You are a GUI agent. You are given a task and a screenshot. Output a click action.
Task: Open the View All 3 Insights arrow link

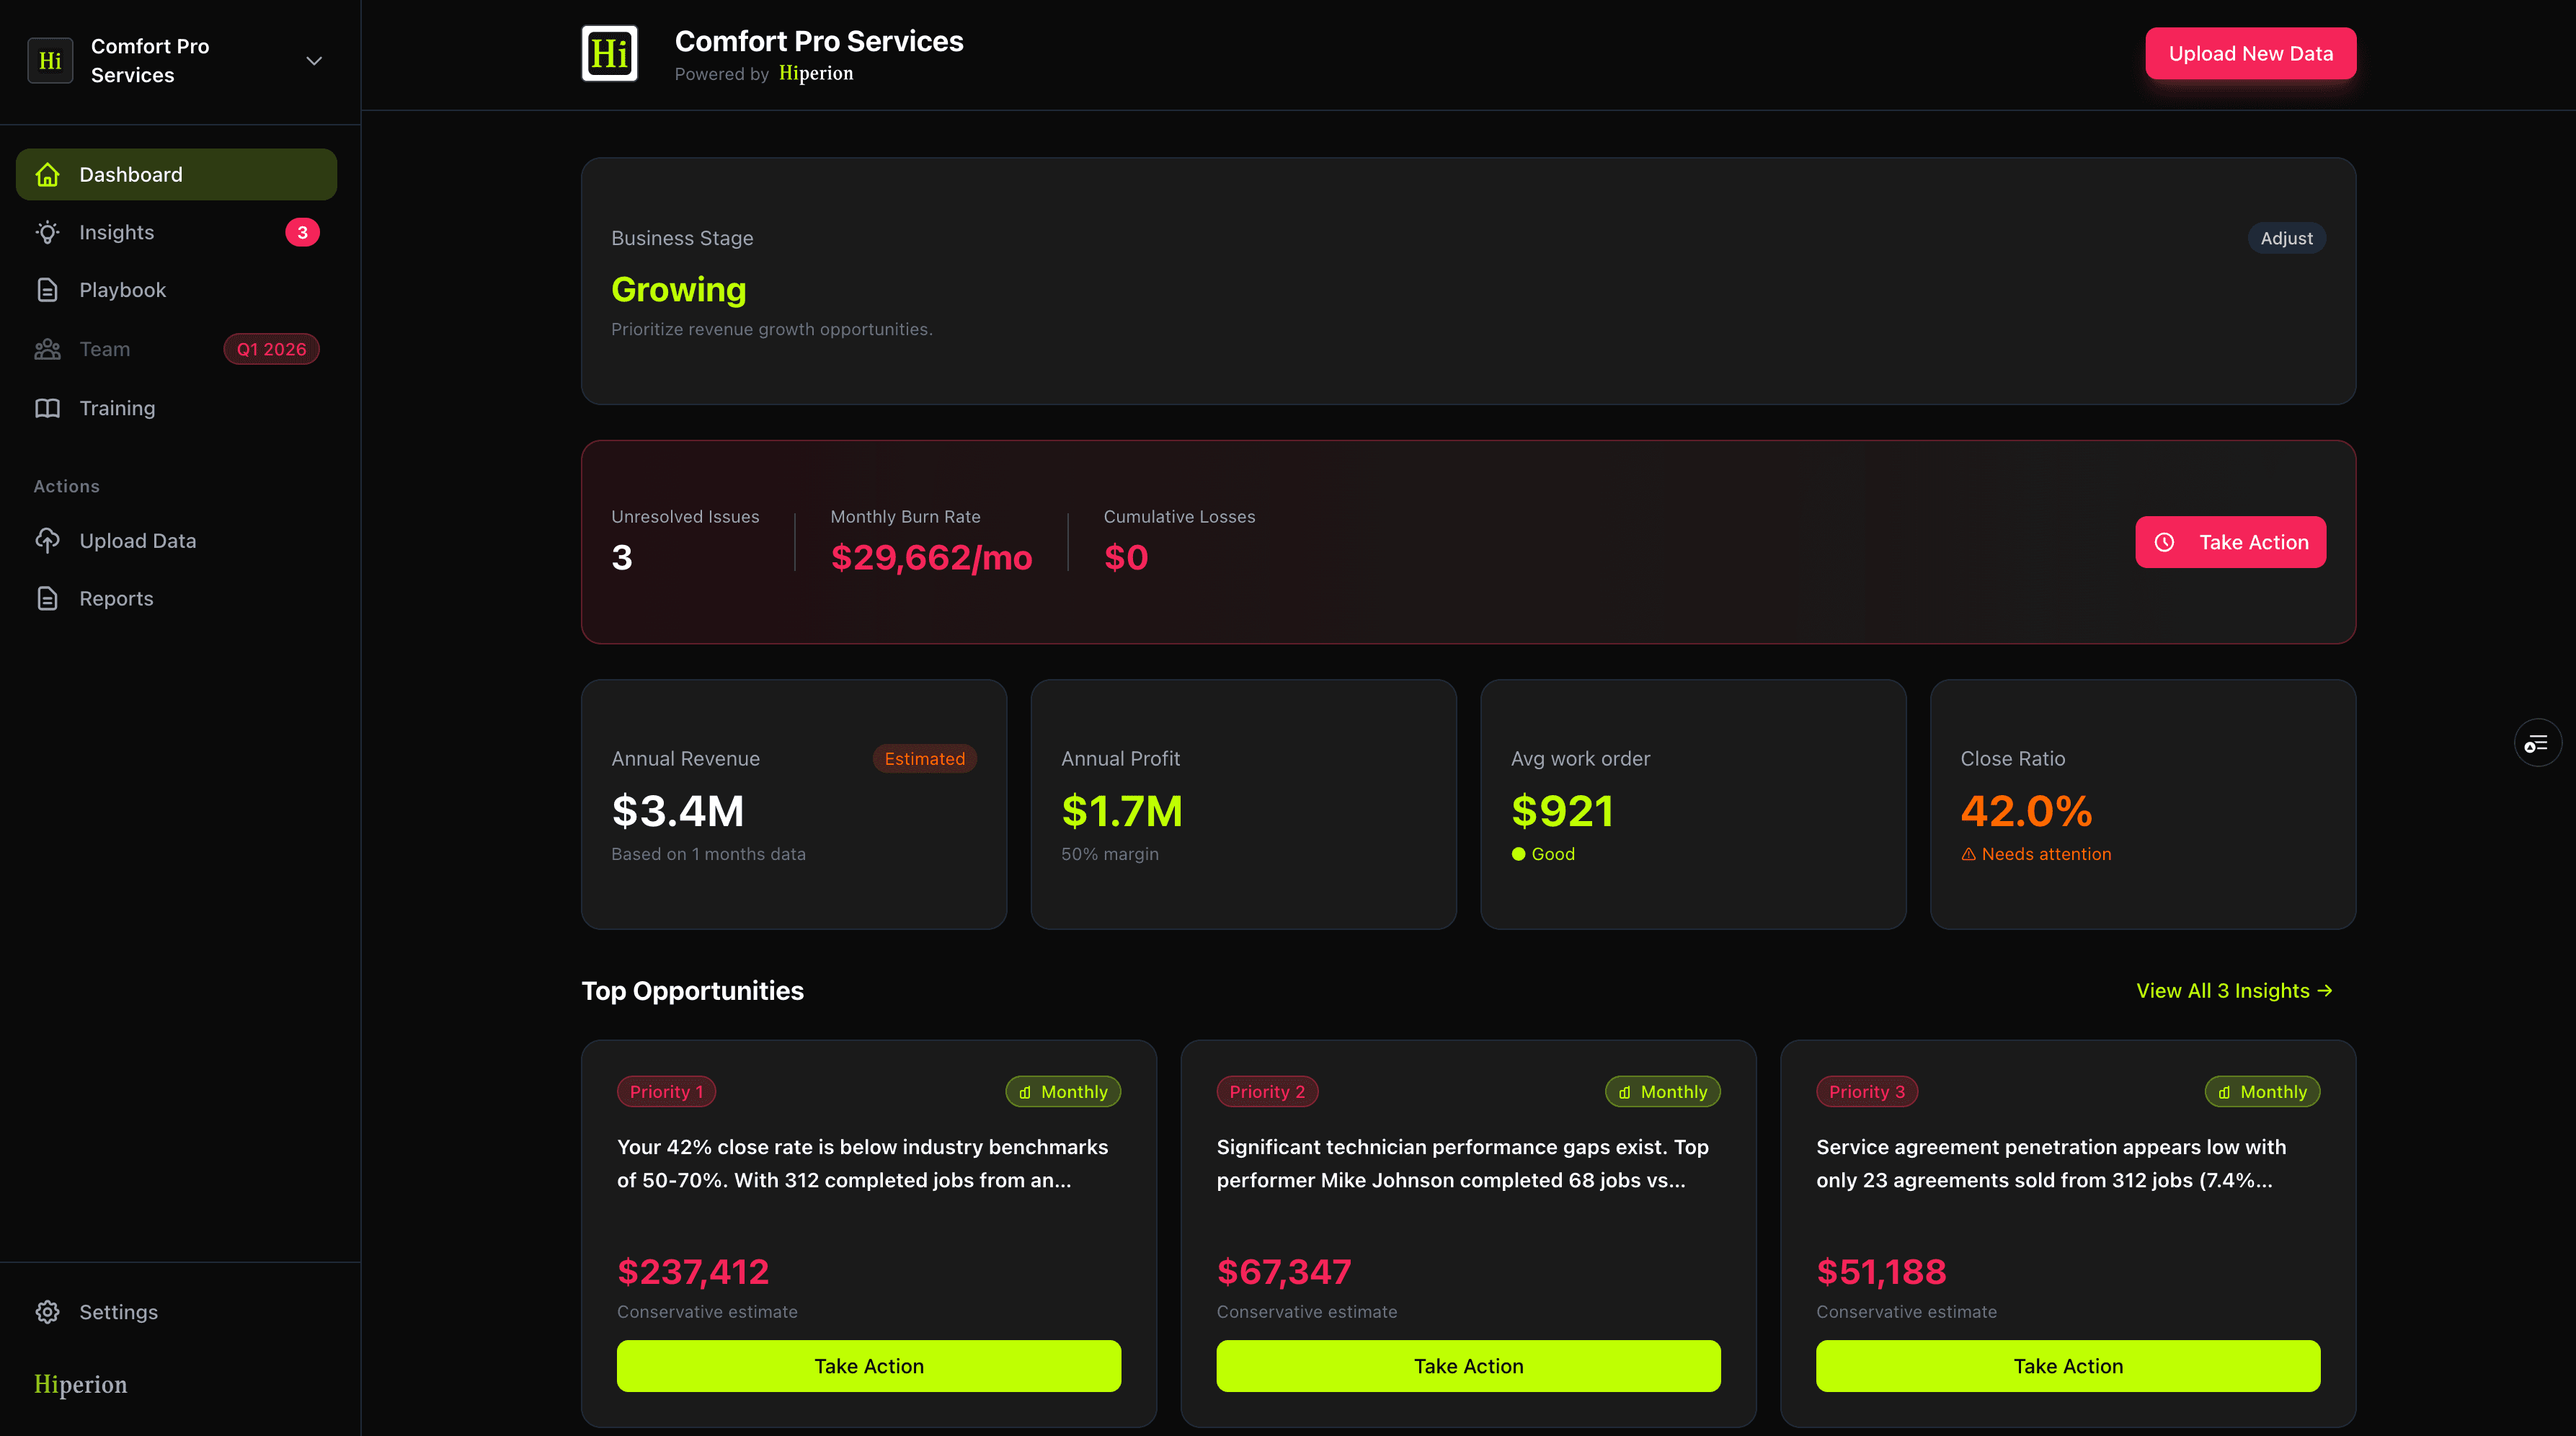pyautogui.click(x=2236, y=990)
